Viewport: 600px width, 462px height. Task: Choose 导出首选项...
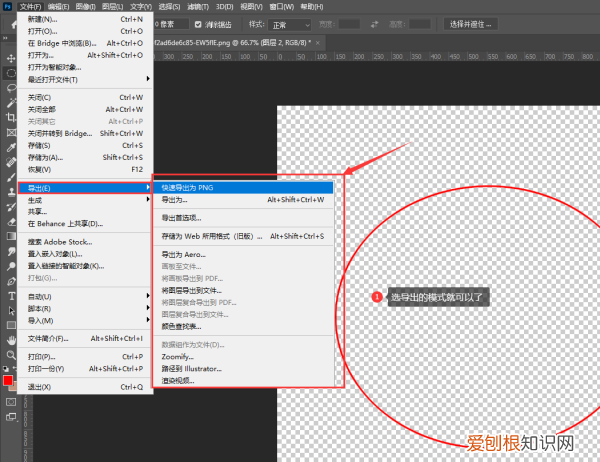(243, 218)
